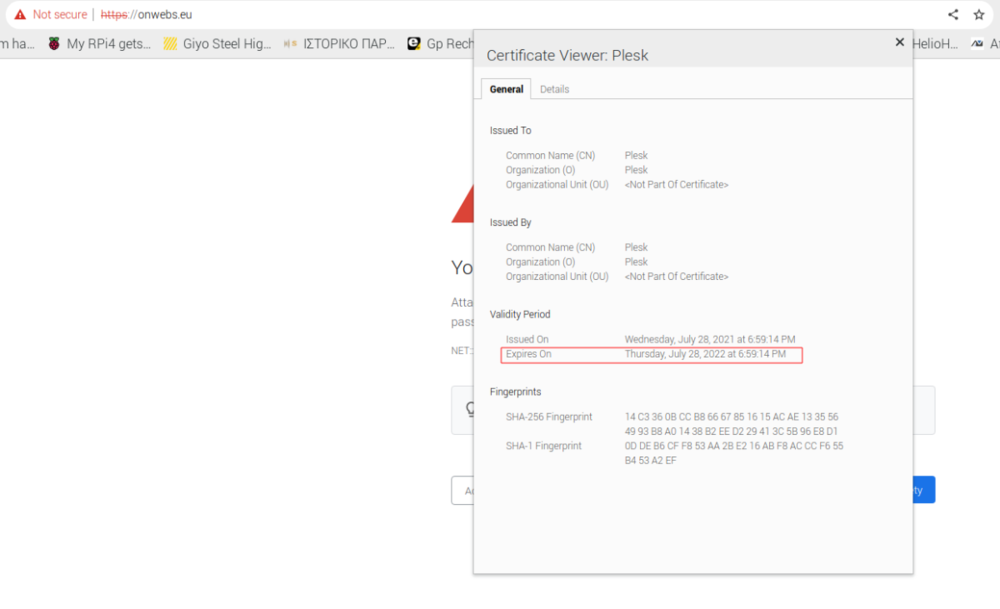Click the Expires On date value
Image resolution: width=1000 pixels, height=609 pixels.
point(705,354)
